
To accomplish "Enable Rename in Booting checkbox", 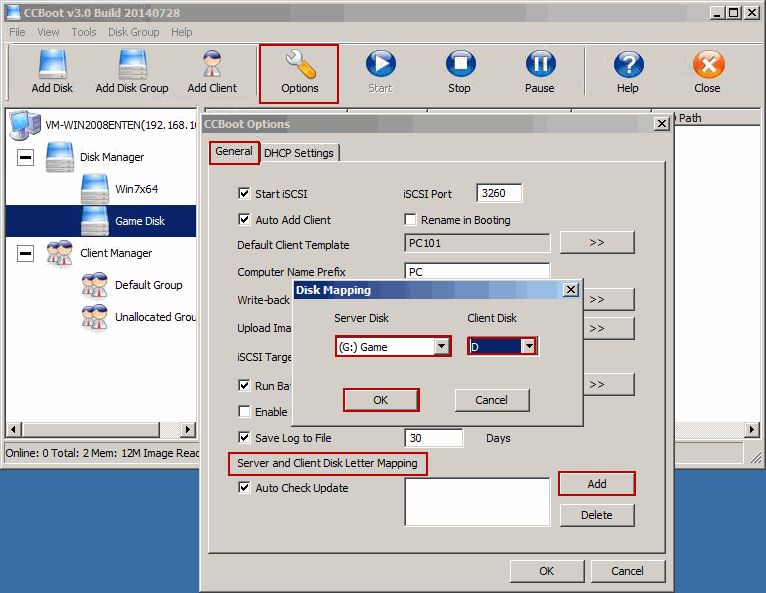I will click(x=410, y=219).
